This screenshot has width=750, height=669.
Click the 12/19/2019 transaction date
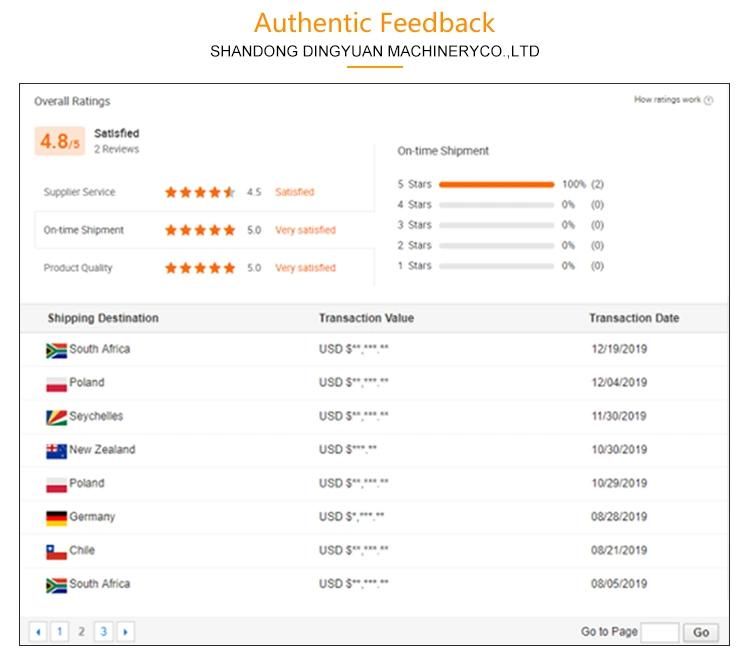(x=619, y=349)
